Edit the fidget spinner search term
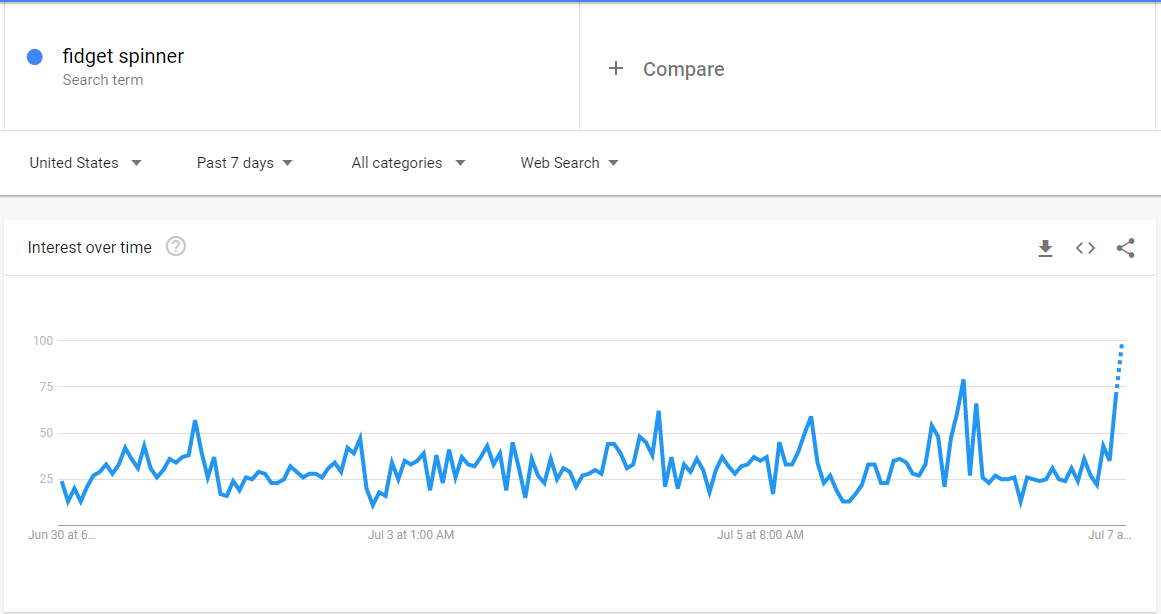The height and width of the screenshot is (614, 1161). pos(123,56)
